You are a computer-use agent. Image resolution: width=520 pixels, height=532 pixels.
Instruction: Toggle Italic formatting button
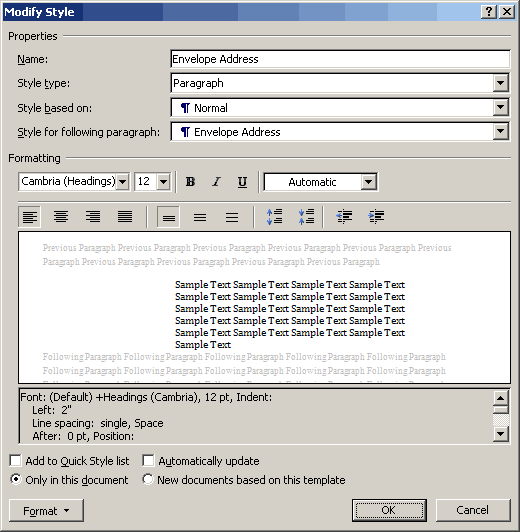pos(216,182)
